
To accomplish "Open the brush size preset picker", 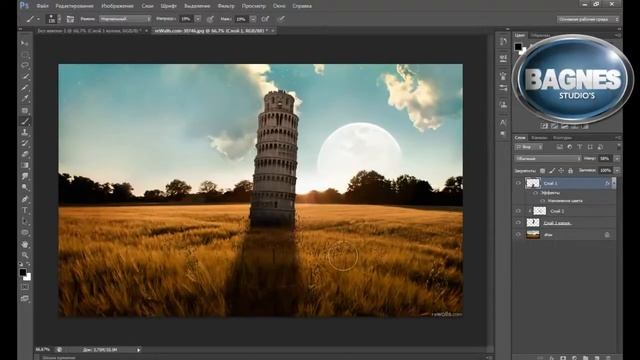I will click(x=53, y=19).
